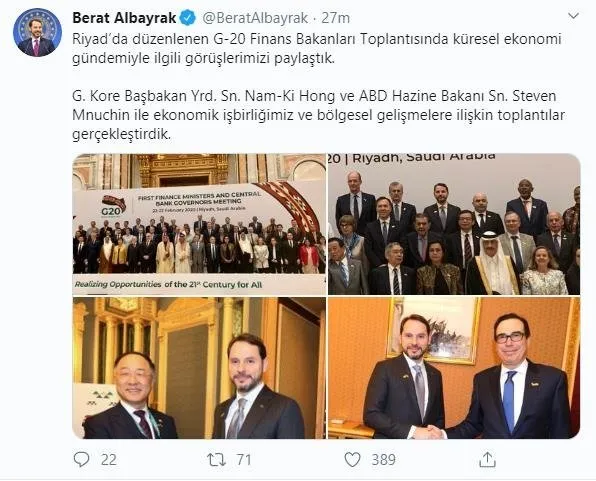Open the photo in front of golden columns
The width and height of the screenshot is (596, 481).
pos(199,368)
